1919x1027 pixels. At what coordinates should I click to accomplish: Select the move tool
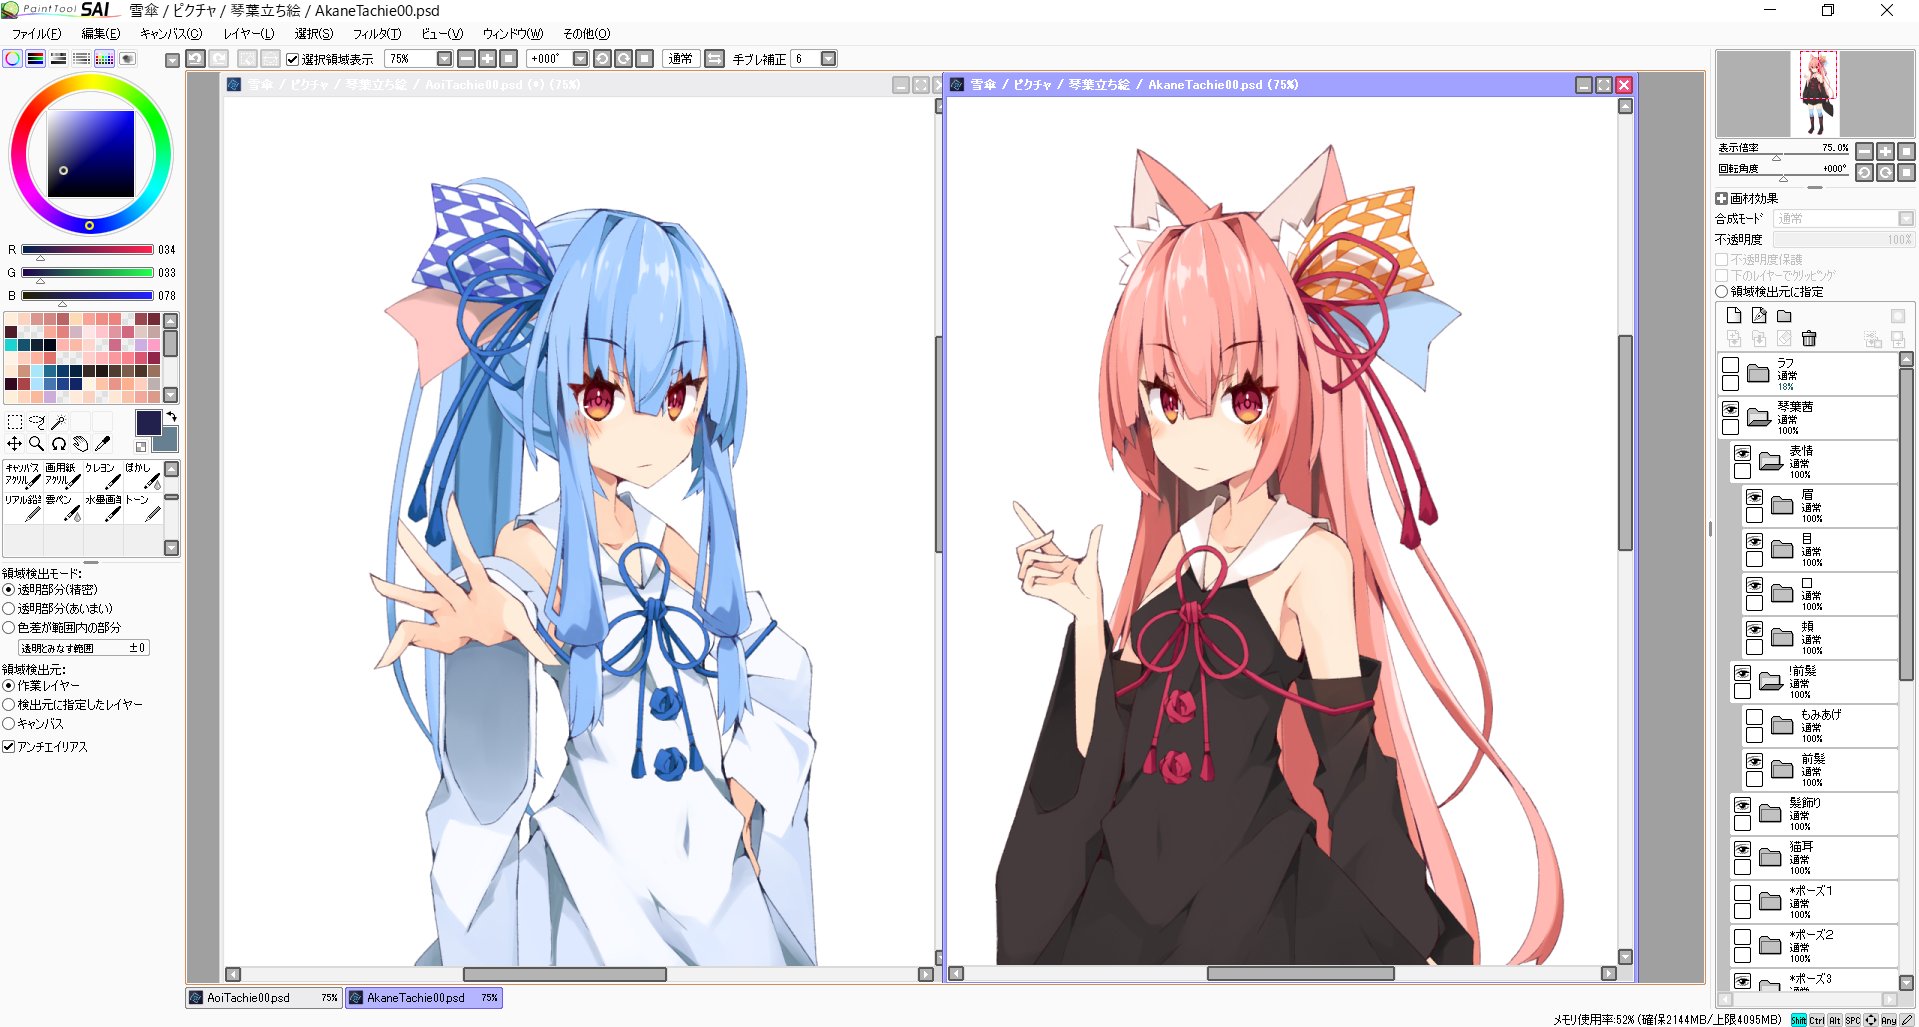(14, 443)
